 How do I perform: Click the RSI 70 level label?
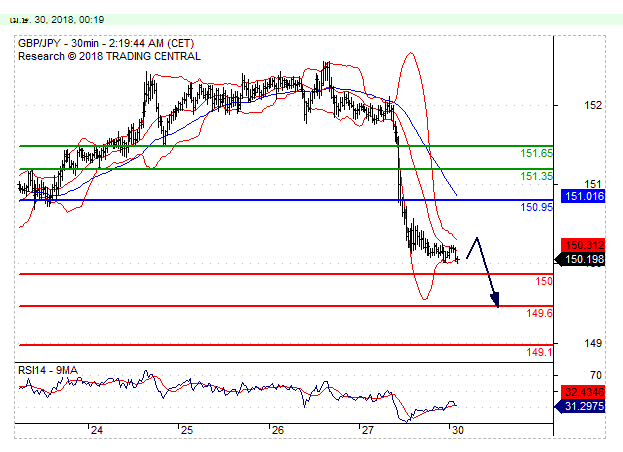click(596, 375)
